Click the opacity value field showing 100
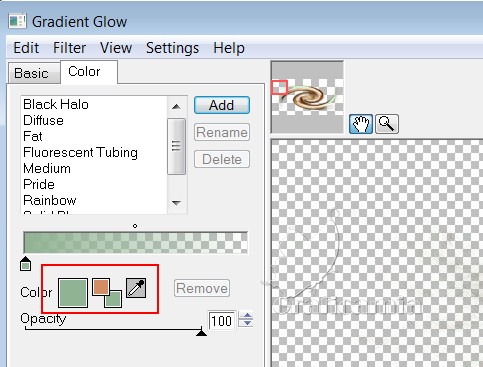The width and height of the screenshot is (483, 367). [221, 320]
